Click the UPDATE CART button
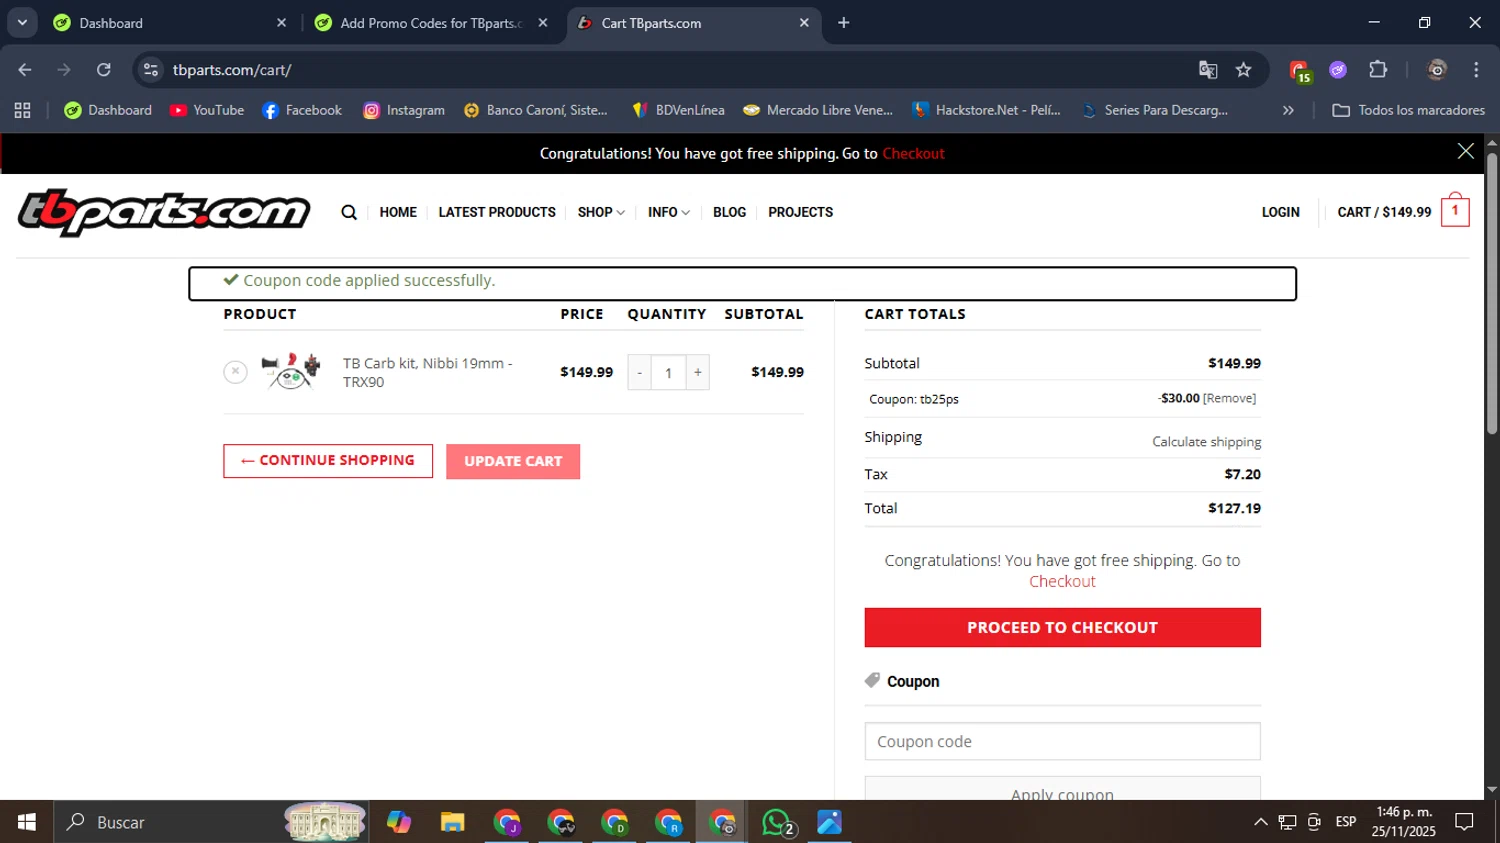Image resolution: width=1500 pixels, height=843 pixels. pyautogui.click(x=513, y=461)
